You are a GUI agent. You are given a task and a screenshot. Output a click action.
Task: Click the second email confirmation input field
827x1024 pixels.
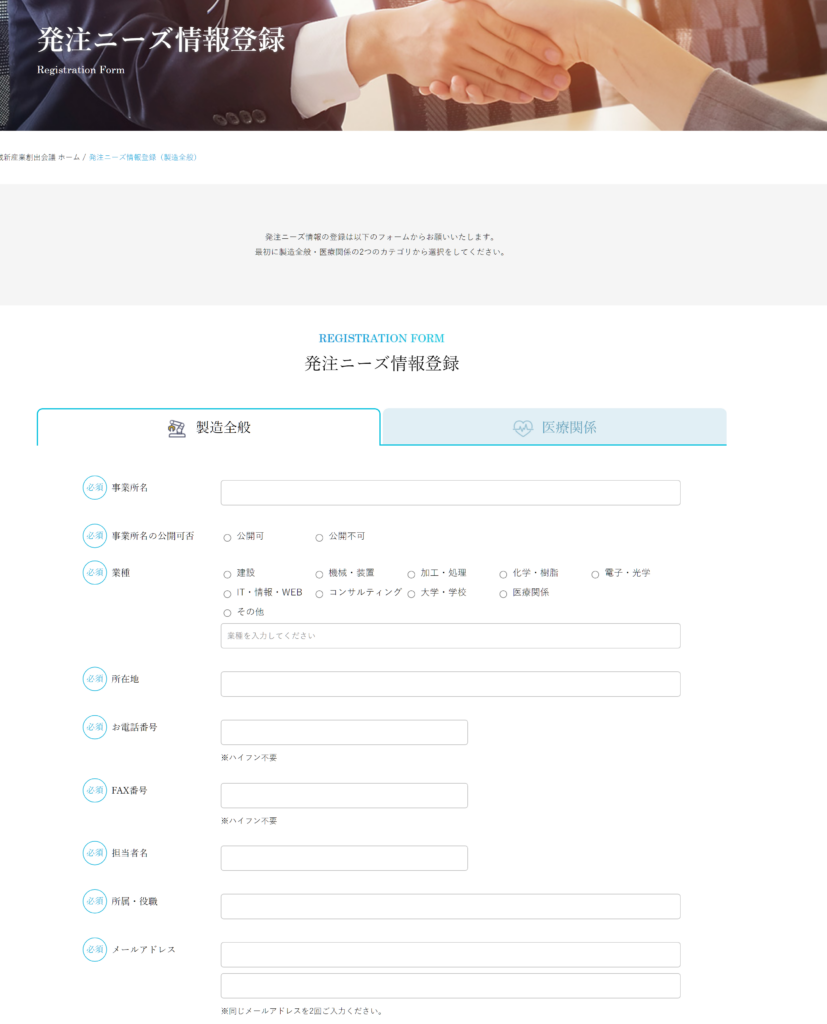click(x=450, y=985)
